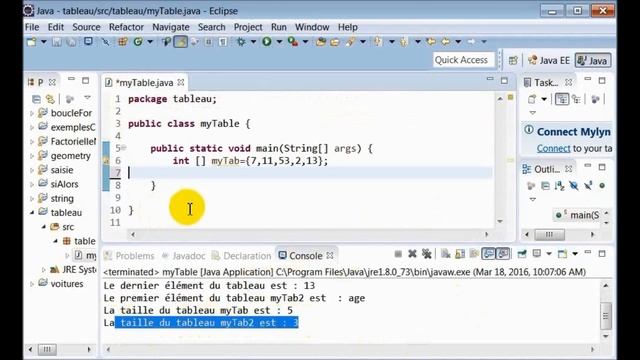Expand the geometry project
Screen dimensions: 640x360
click(32, 156)
